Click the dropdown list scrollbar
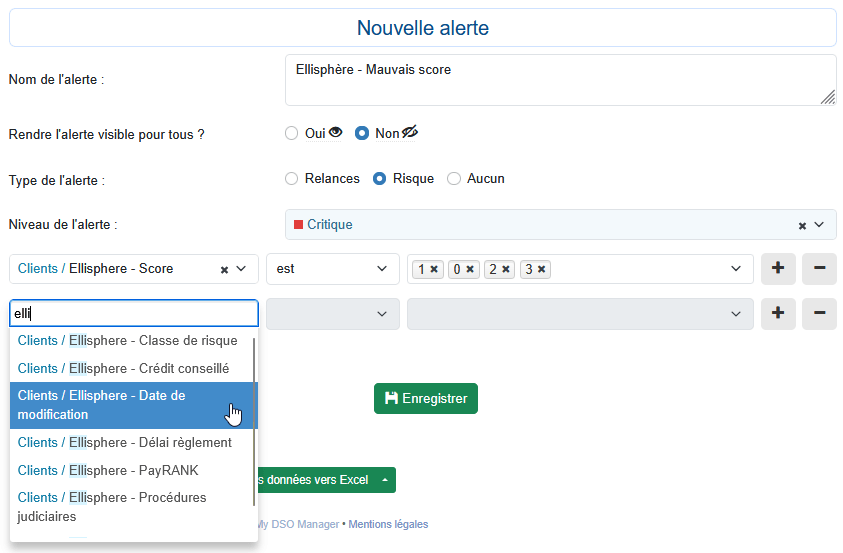The width and height of the screenshot is (843, 553). pos(254,422)
